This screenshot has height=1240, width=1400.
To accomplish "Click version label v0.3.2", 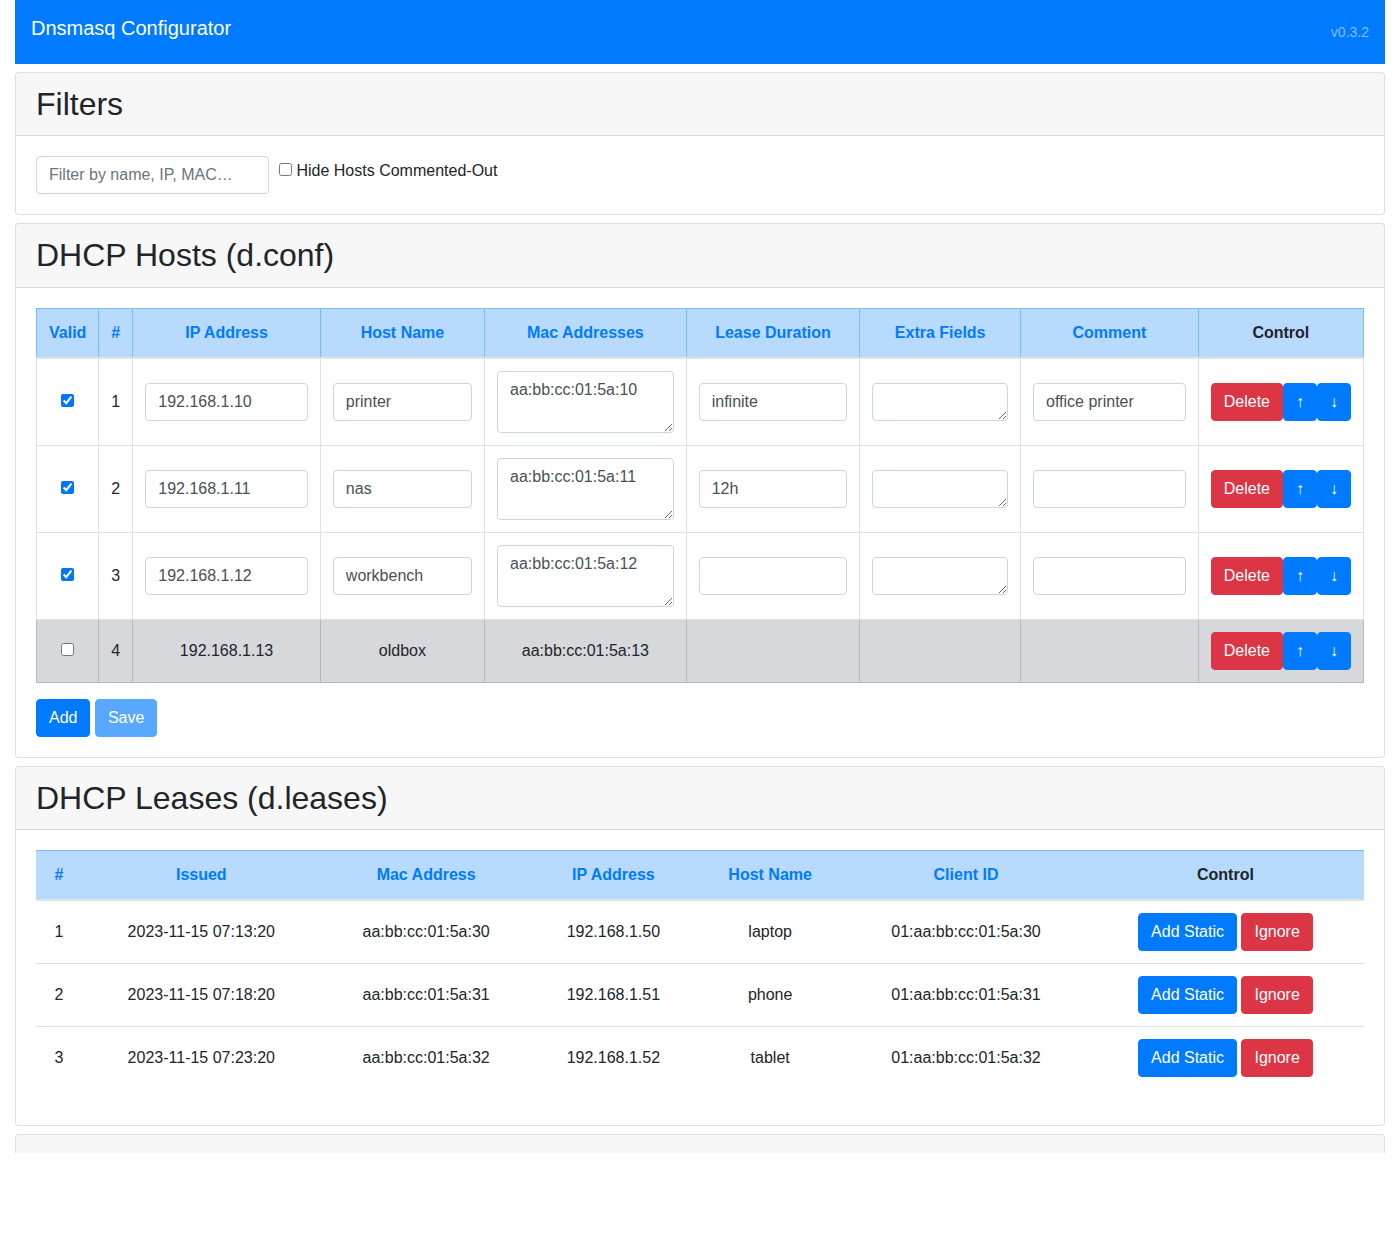I will click(1349, 32).
